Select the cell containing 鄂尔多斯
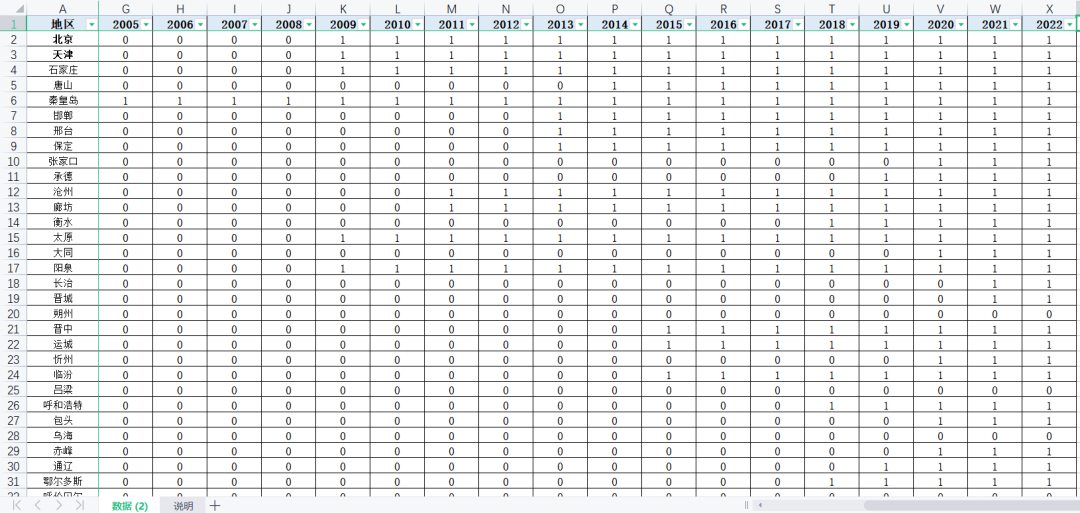 pyautogui.click(x=63, y=481)
